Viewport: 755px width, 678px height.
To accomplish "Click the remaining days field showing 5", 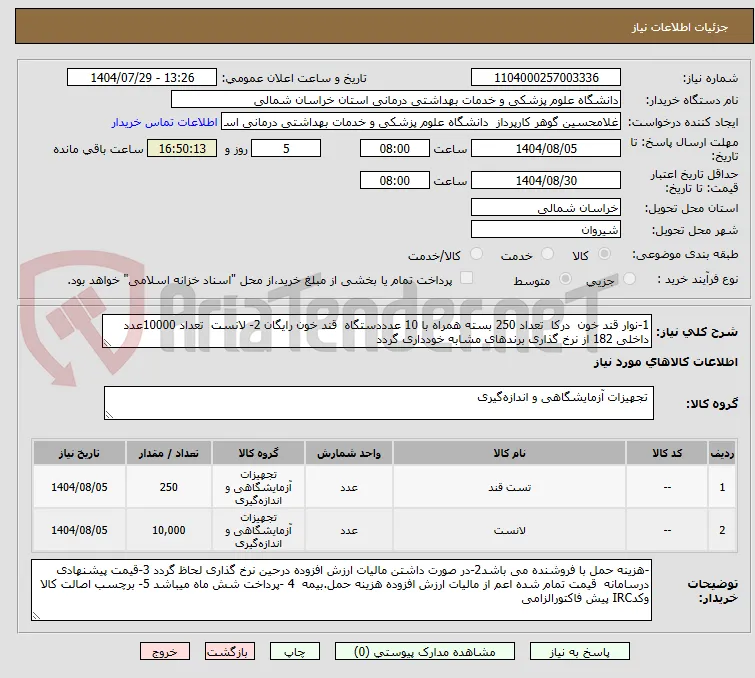I will 286,148.
